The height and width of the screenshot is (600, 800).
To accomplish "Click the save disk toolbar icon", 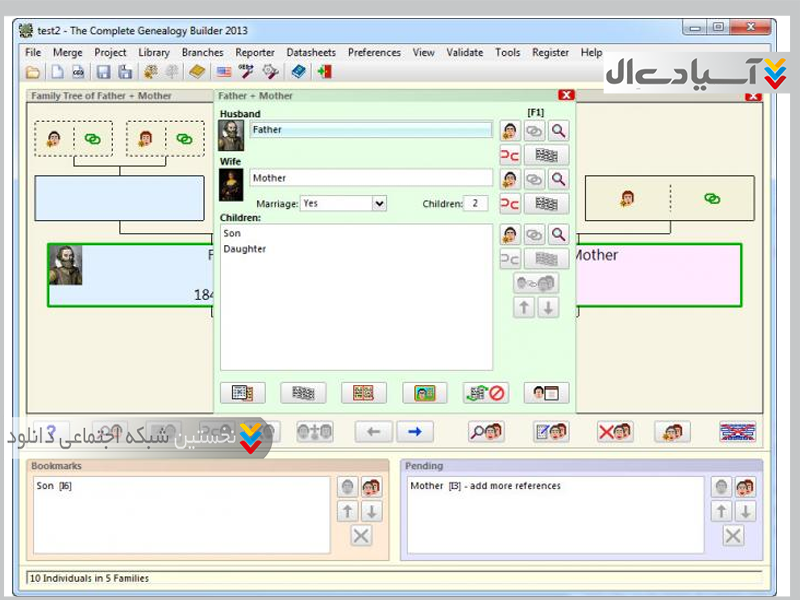I will [102, 72].
